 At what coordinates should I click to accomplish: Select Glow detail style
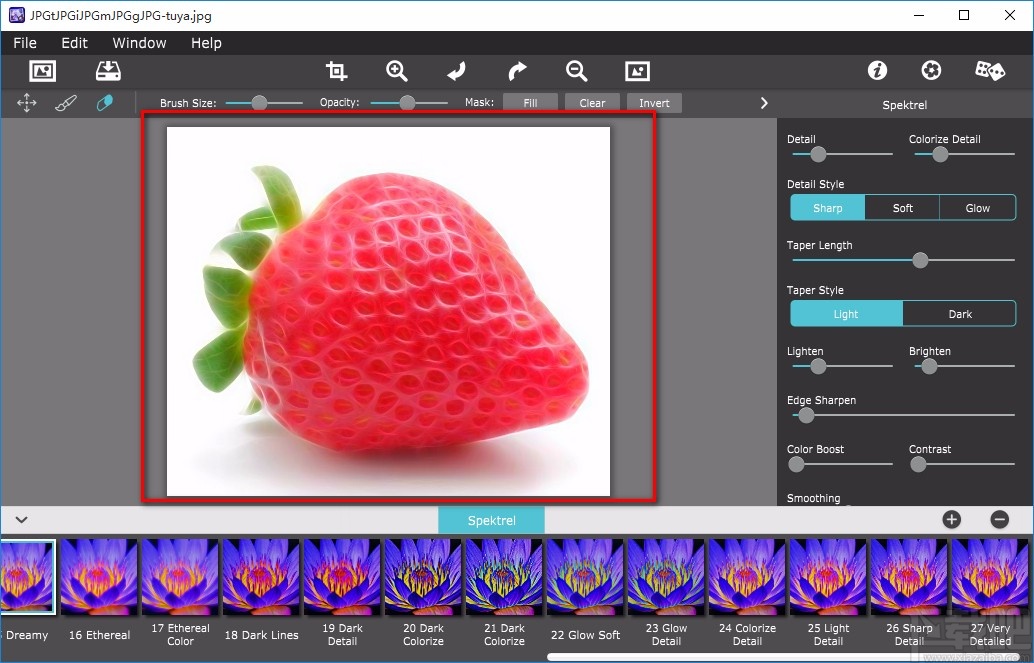(977, 208)
